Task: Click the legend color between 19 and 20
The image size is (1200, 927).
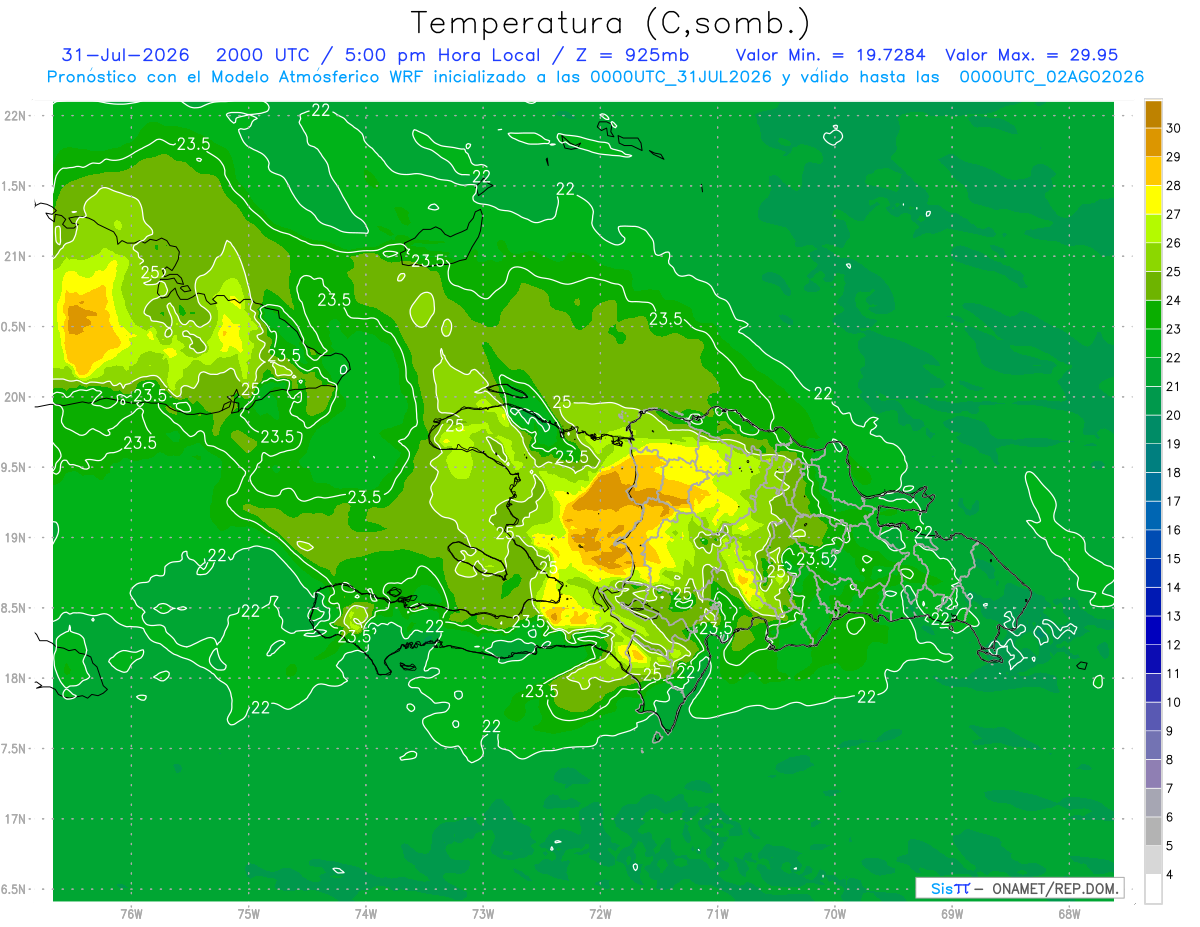Action: pos(1153,429)
